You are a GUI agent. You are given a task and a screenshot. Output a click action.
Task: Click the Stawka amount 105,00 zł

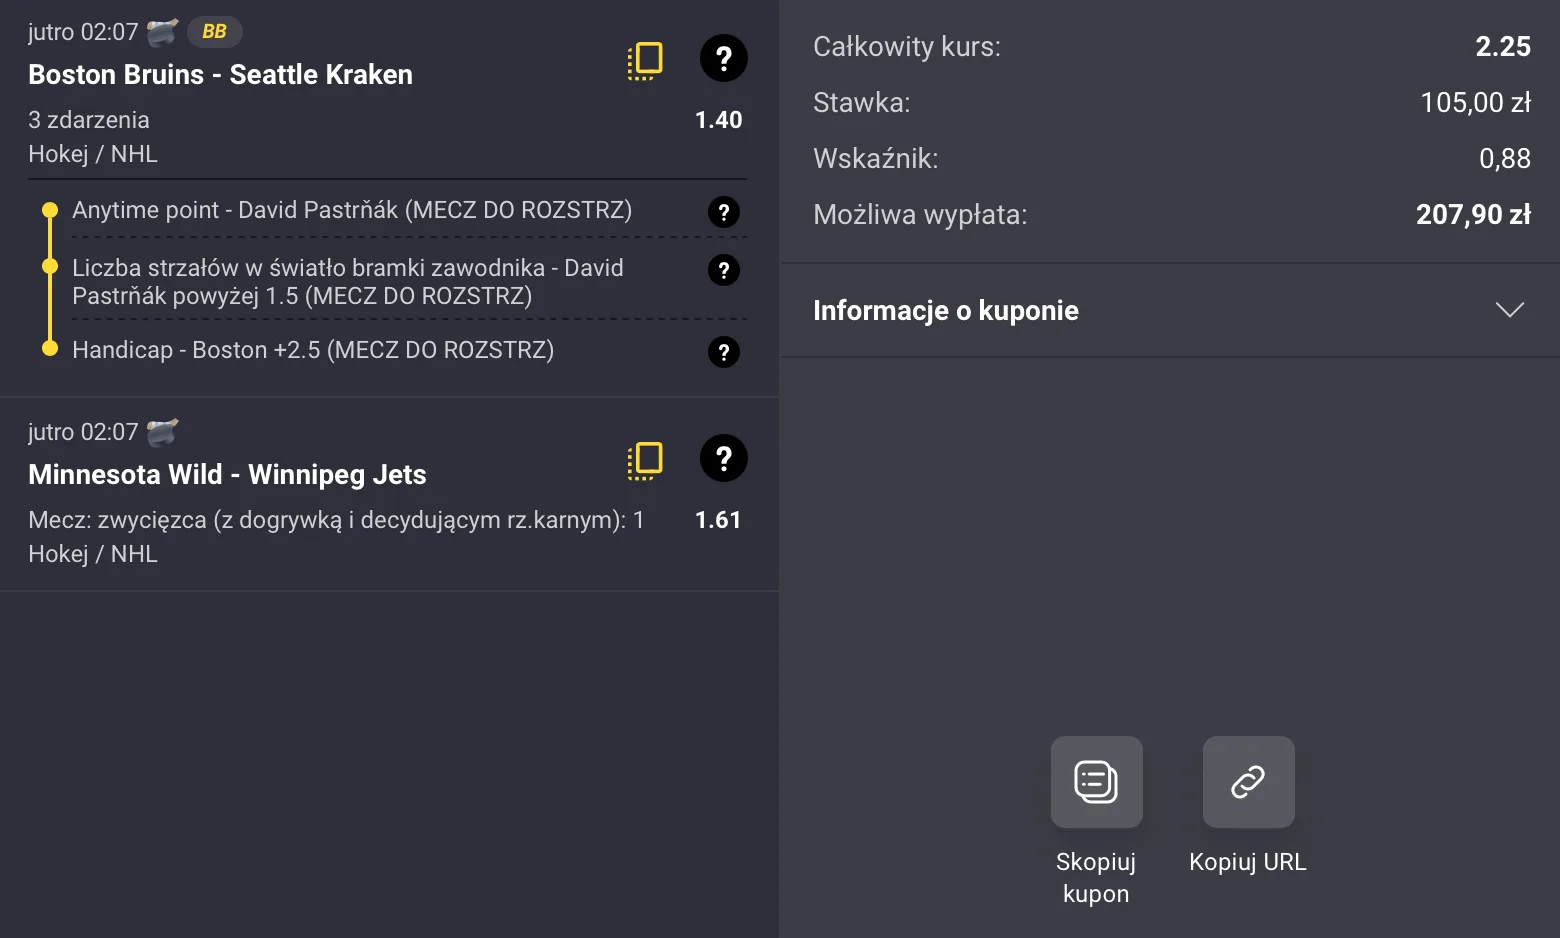point(1475,102)
